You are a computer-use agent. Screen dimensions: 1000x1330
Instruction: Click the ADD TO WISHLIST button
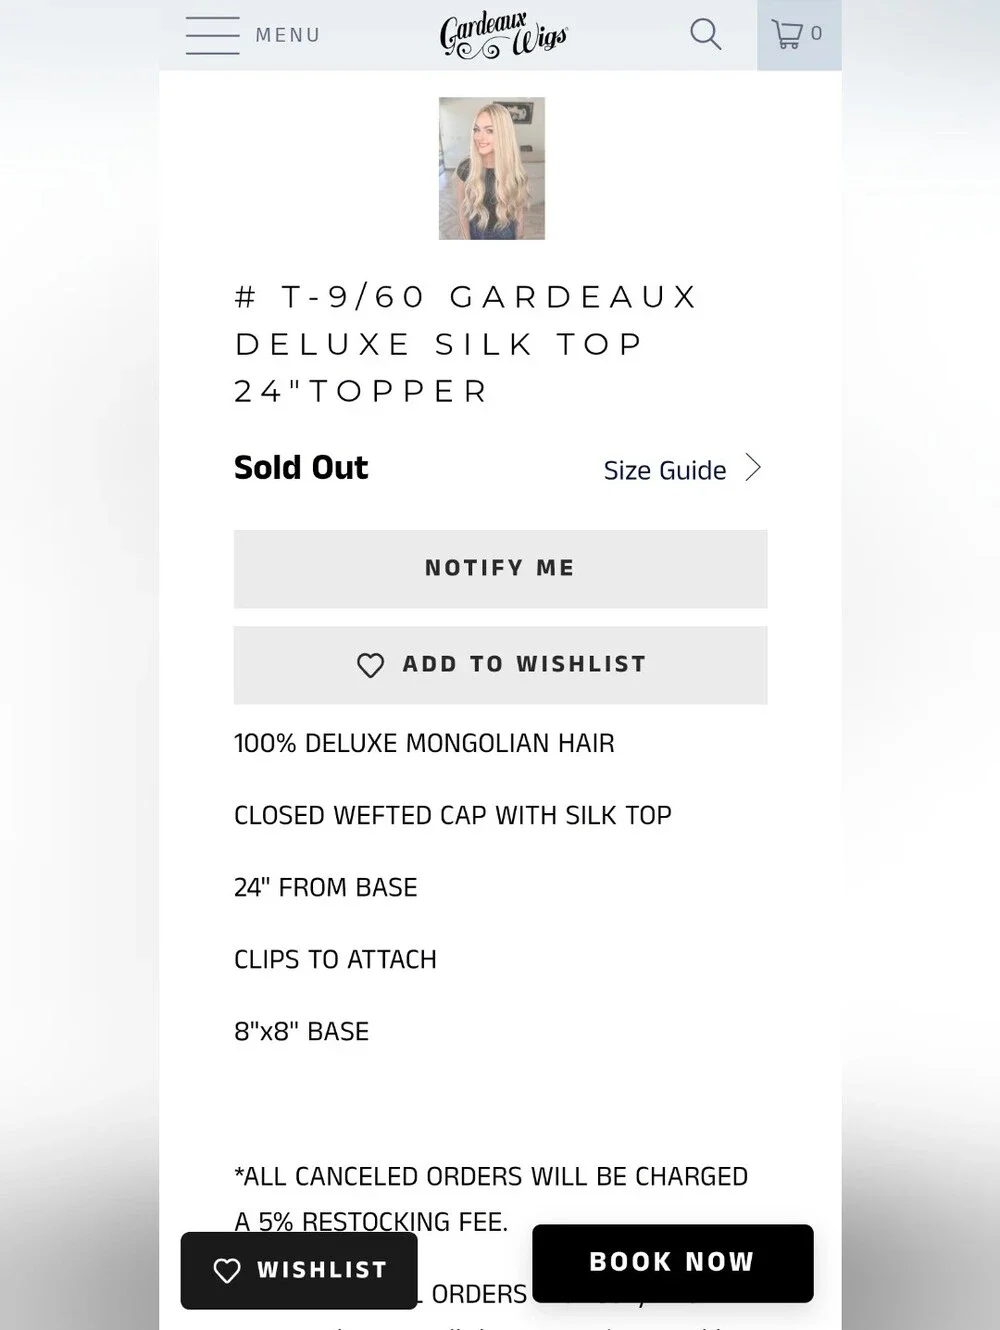click(500, 665)
